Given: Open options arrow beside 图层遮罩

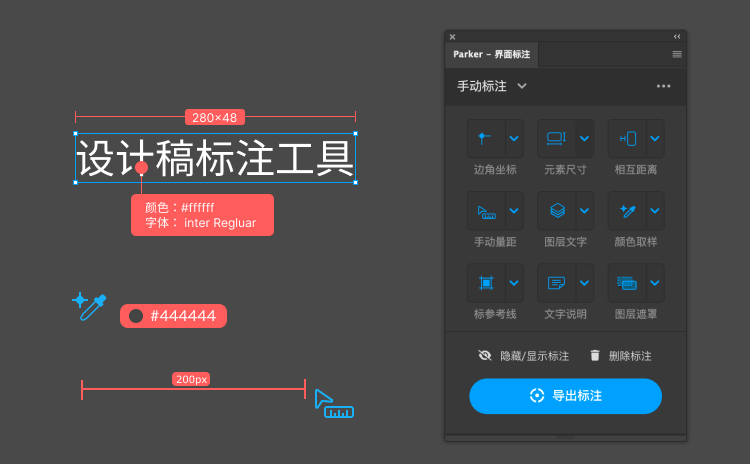Looking at the screenshot, I should (655, 283).
